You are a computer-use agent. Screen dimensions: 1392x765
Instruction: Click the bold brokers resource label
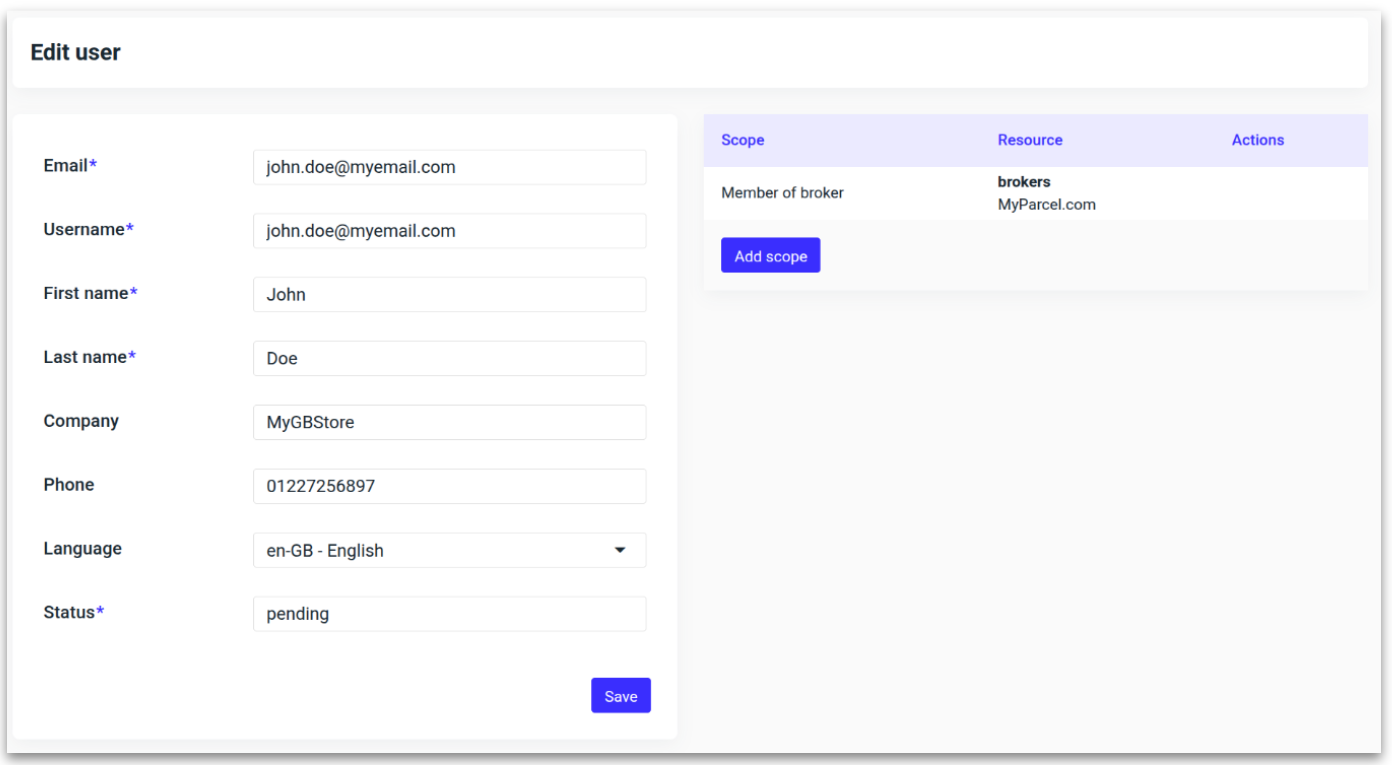(1023, 182)
